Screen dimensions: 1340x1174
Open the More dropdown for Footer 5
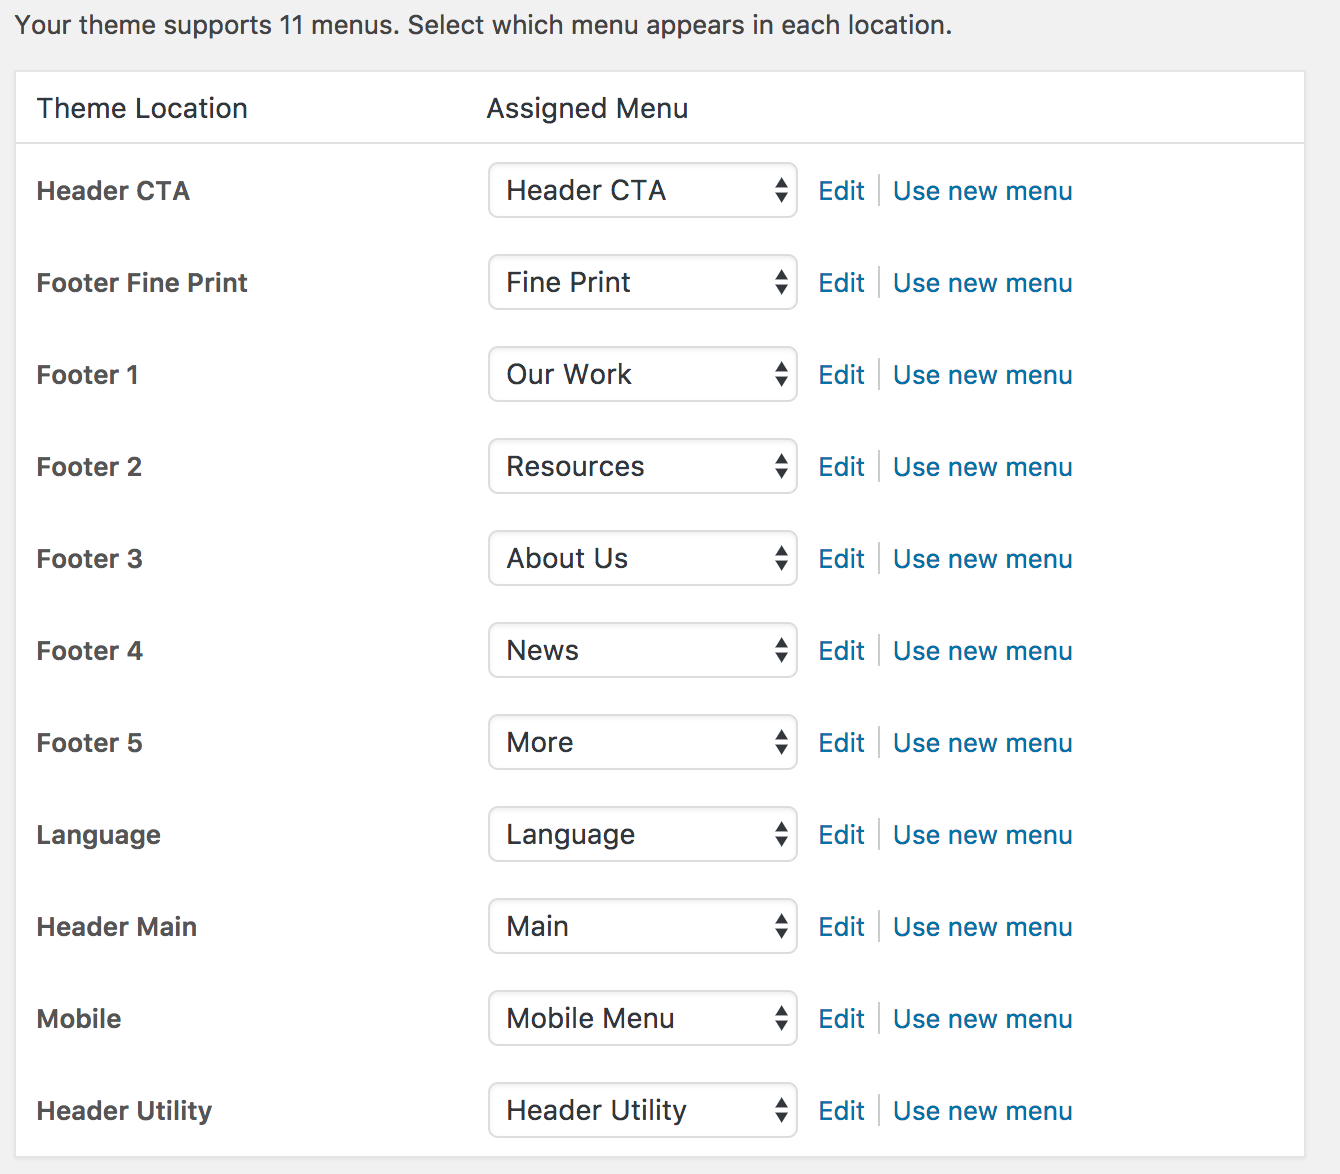click(643, 742)
